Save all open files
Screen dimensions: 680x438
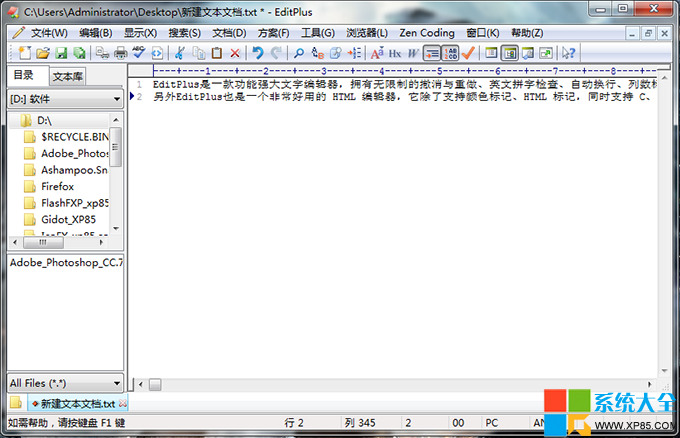click(79, 53)
